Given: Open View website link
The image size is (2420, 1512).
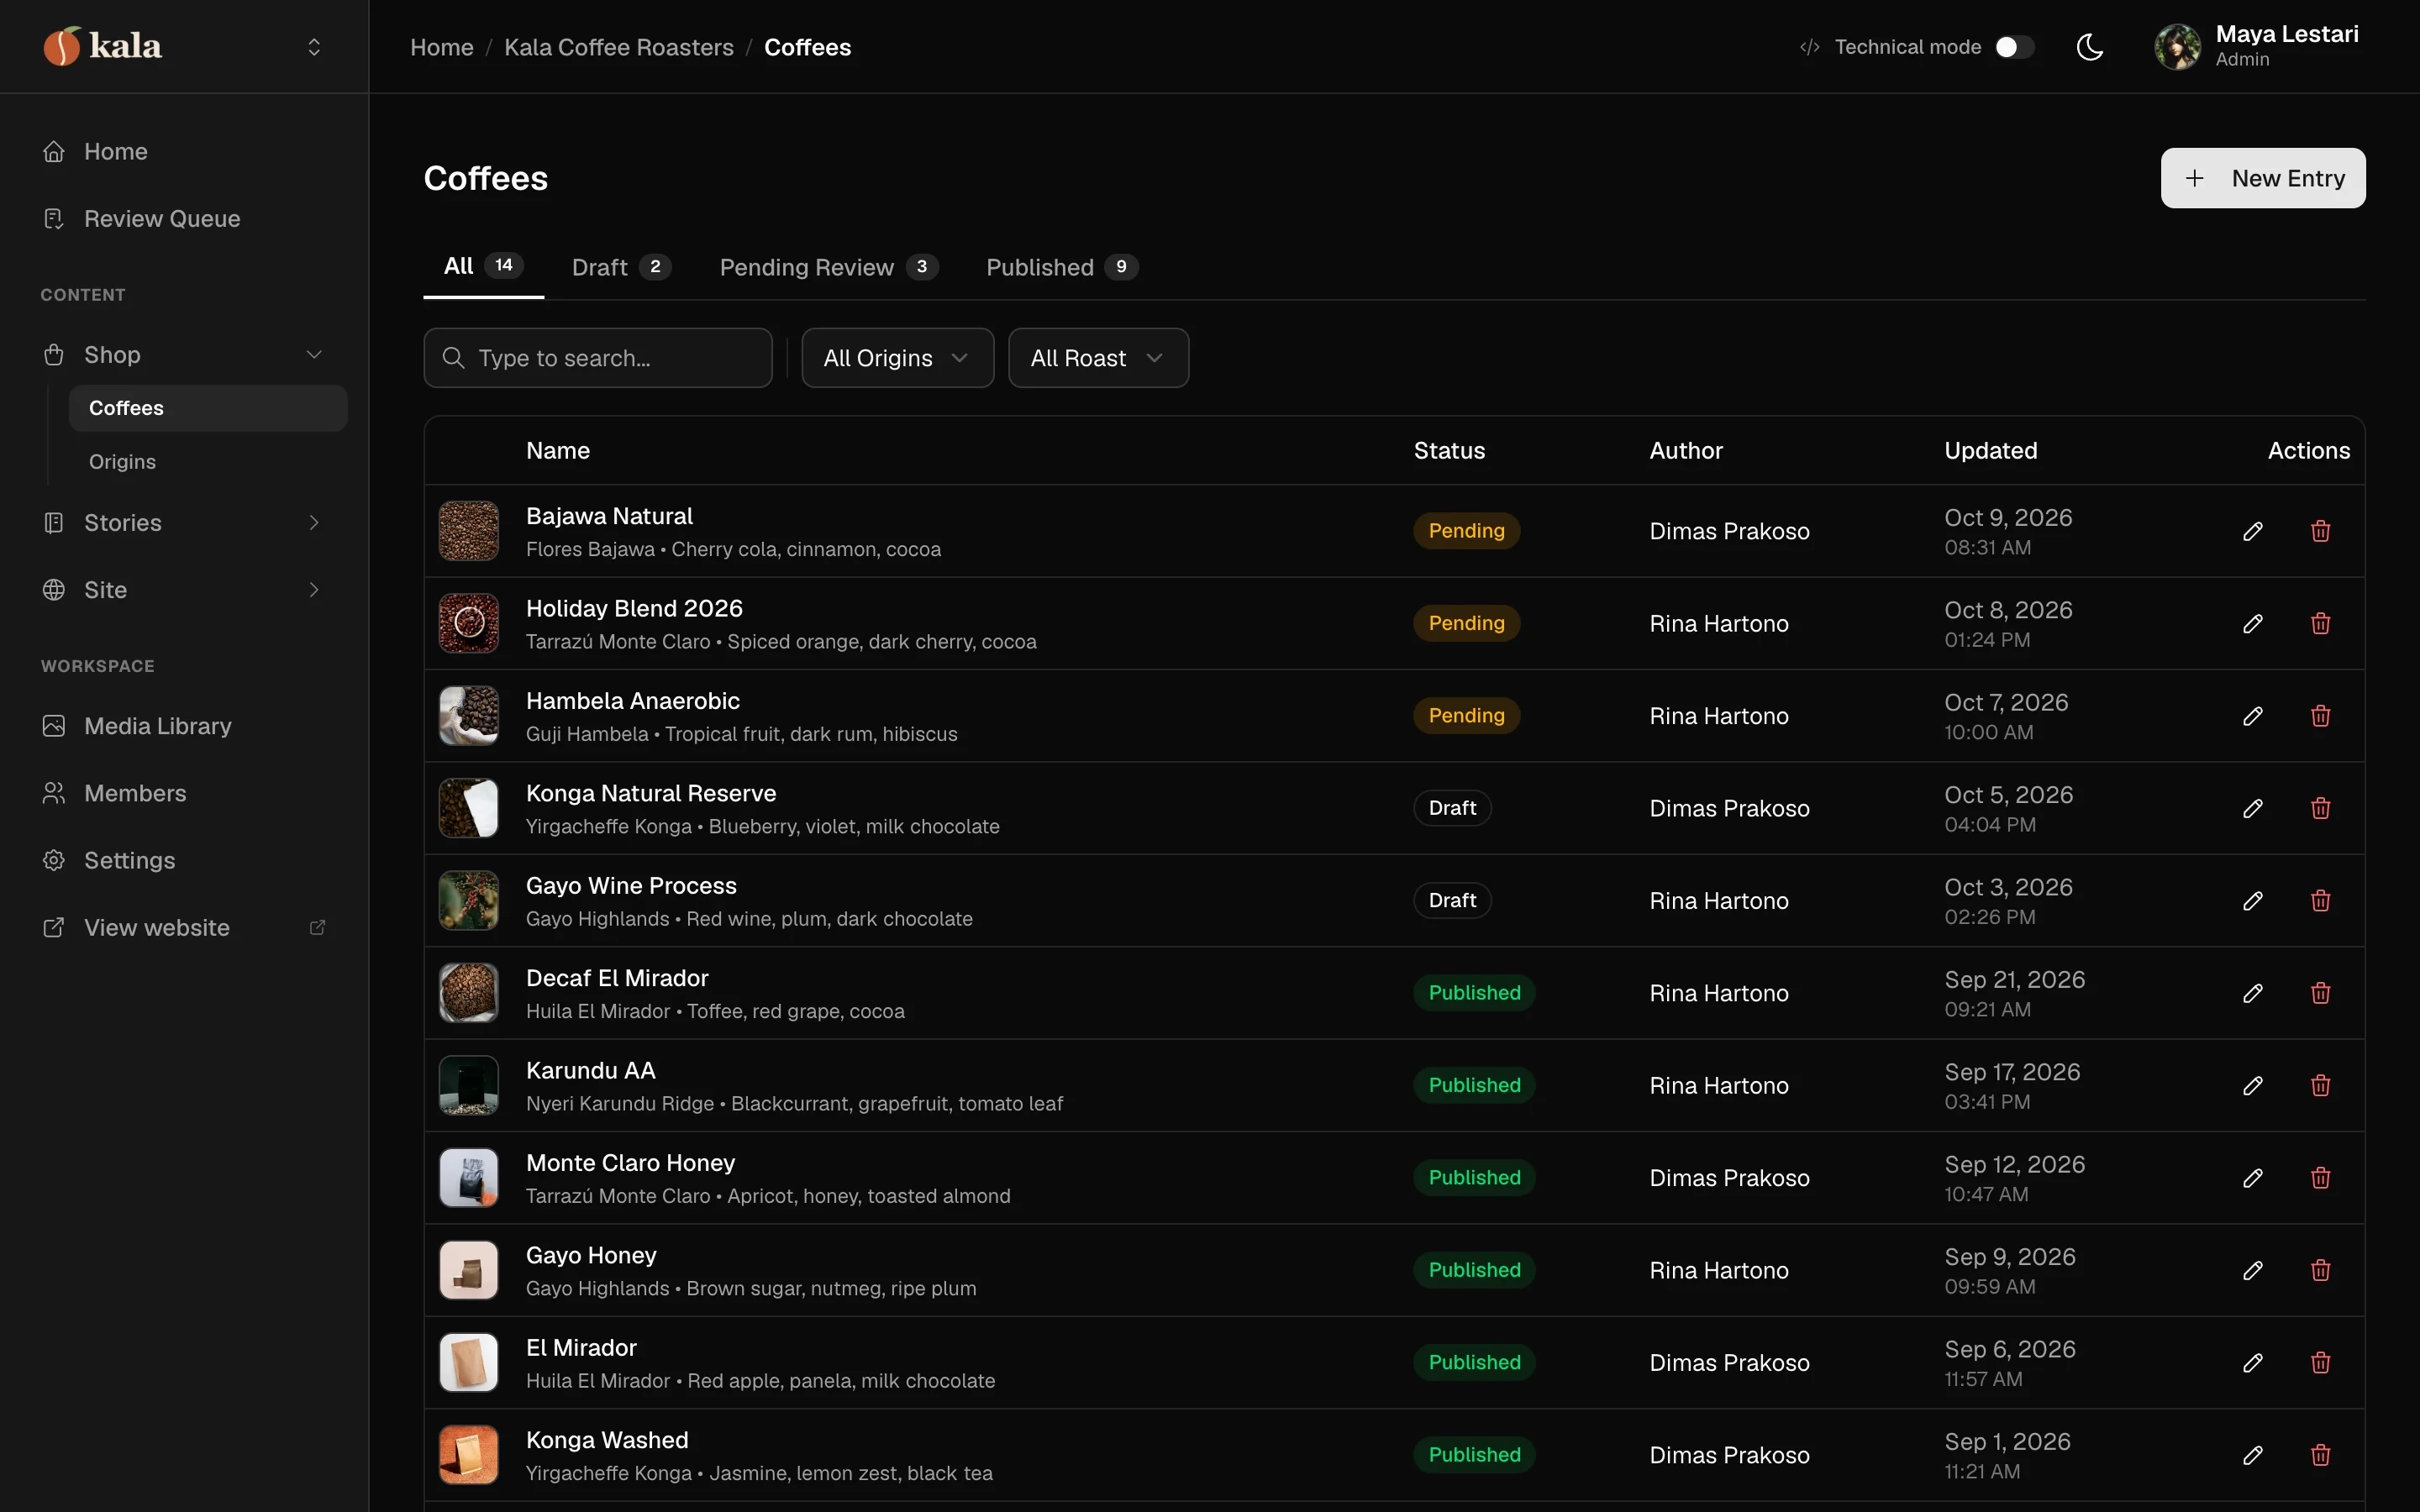Looking at the screenshot, I should point(184,928).
